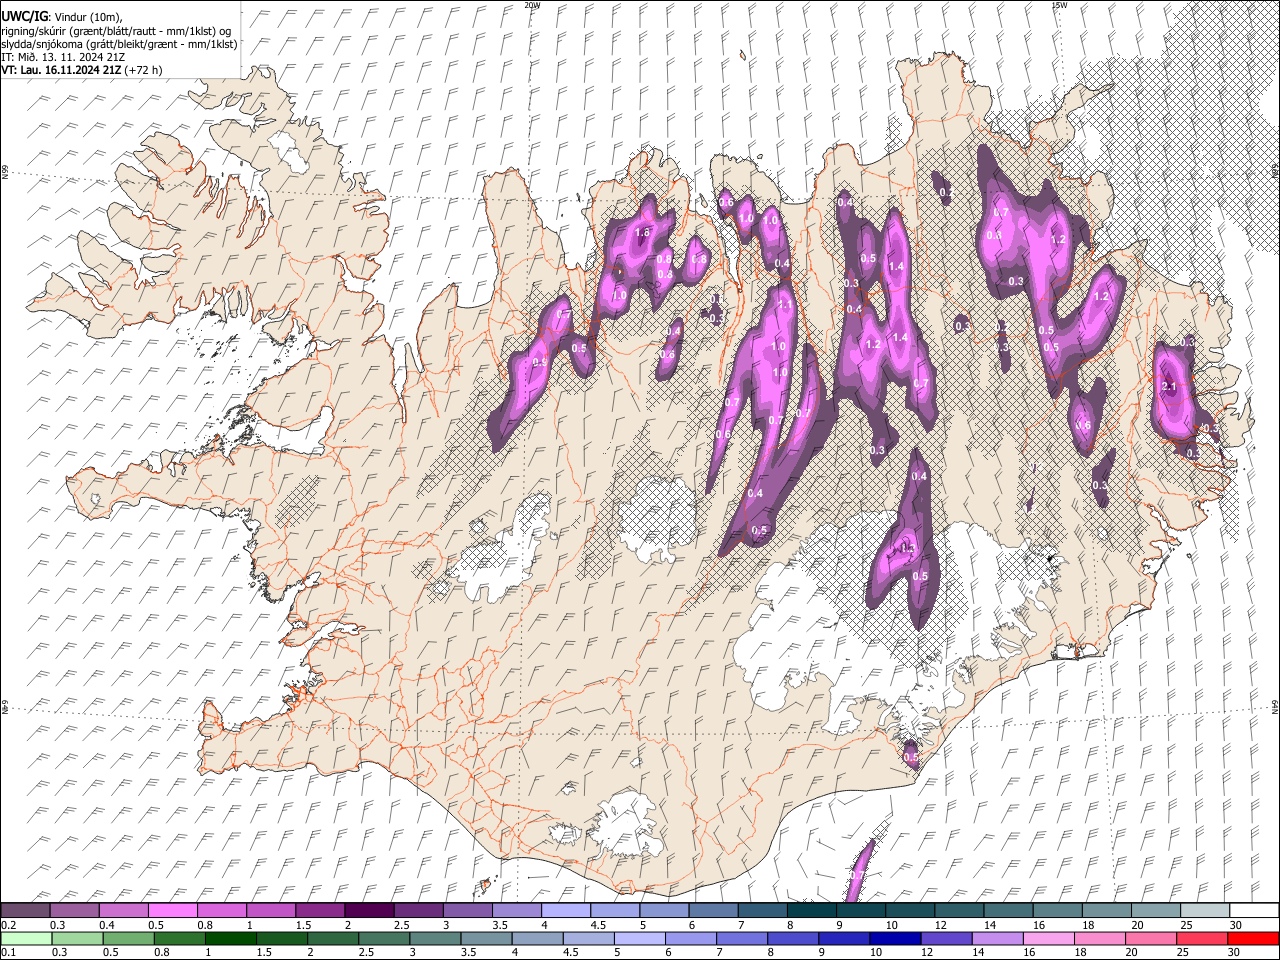This screenshot has height=960, width=1280.
Task: Pick the 10 deep blue swatch in lower legend row
Action: coord(896,938)
